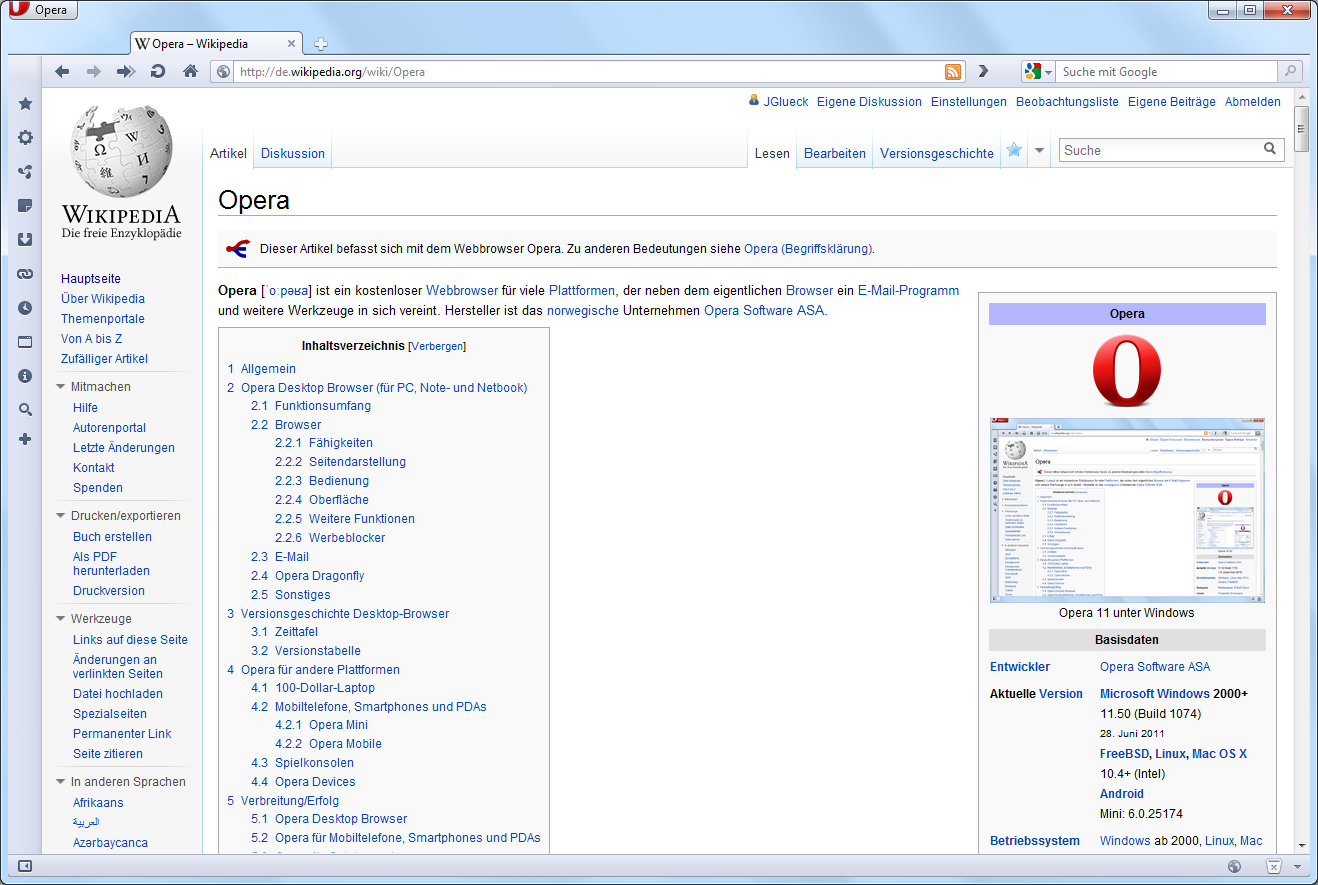This screenshot has height=885, width=1318.
Task: Jump to section 4.2.1 Opera Mini
Action: (321, 725)
